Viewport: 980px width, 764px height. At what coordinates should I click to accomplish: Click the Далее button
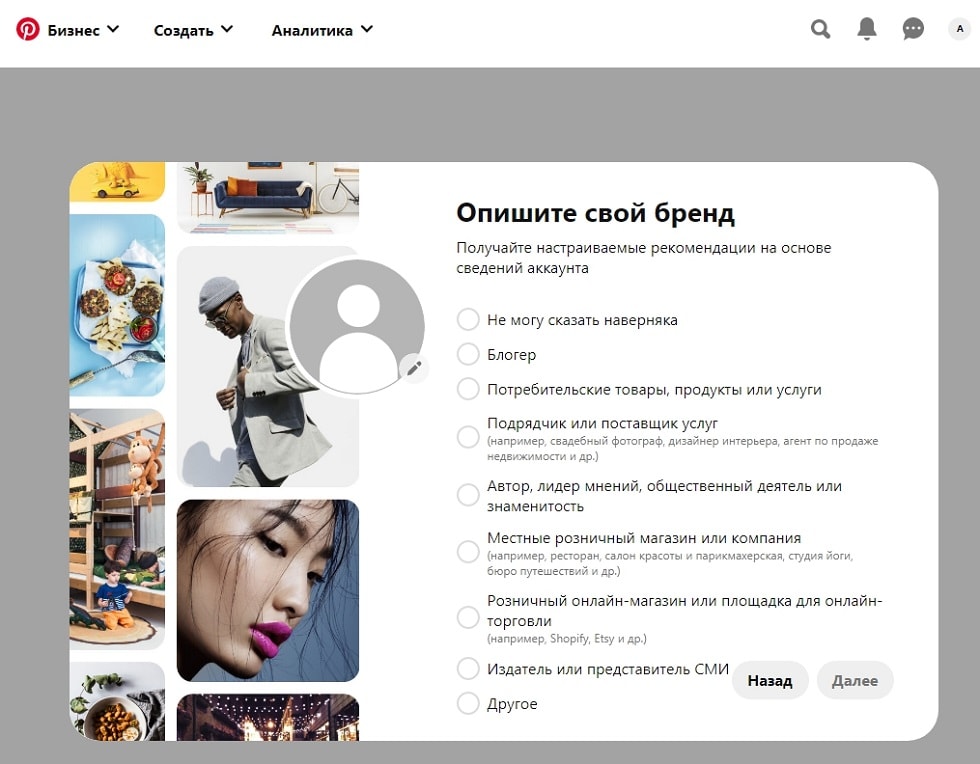tap(854, 680)
